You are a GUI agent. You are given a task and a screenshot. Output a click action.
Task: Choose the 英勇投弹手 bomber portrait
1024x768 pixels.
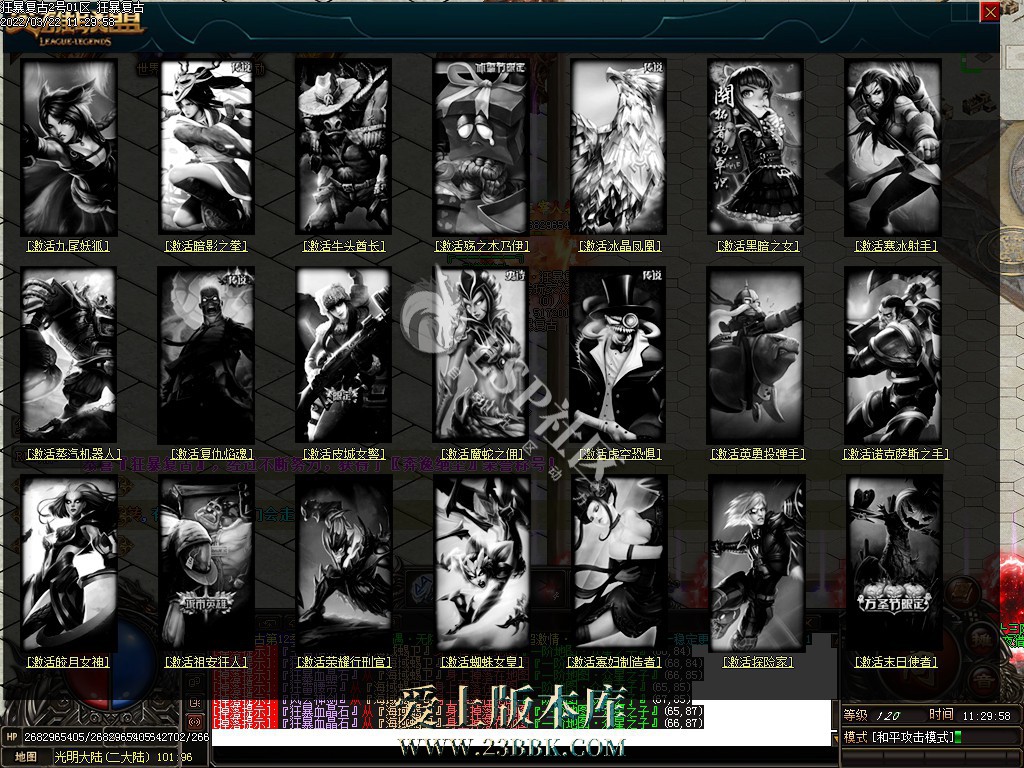click(756, 355)
